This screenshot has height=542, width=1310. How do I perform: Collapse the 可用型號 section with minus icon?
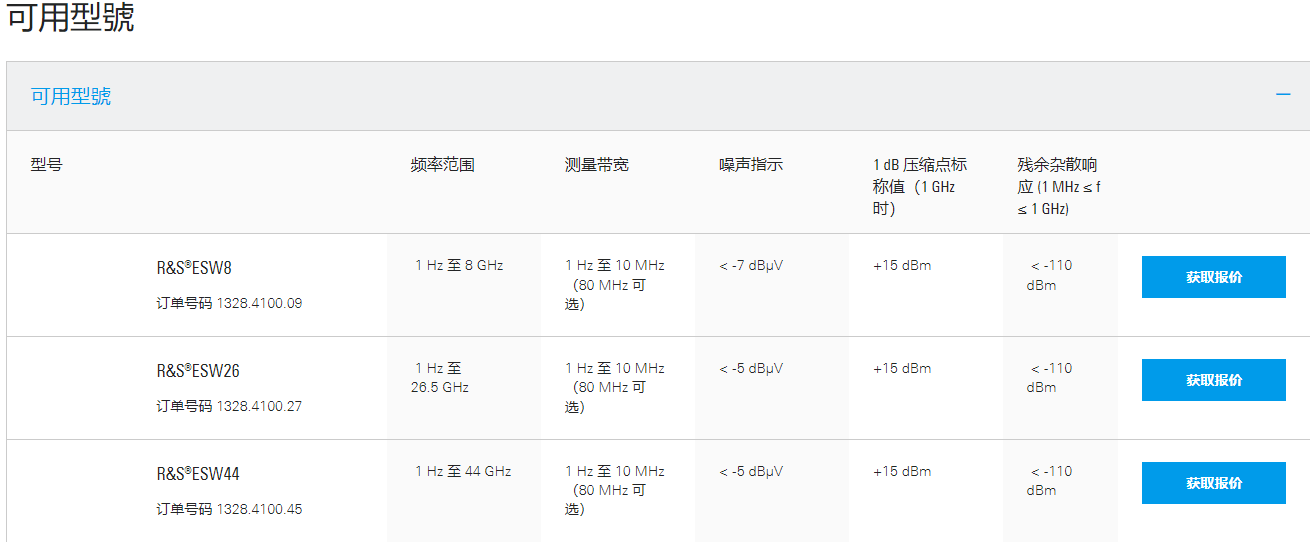[1283, 94]
